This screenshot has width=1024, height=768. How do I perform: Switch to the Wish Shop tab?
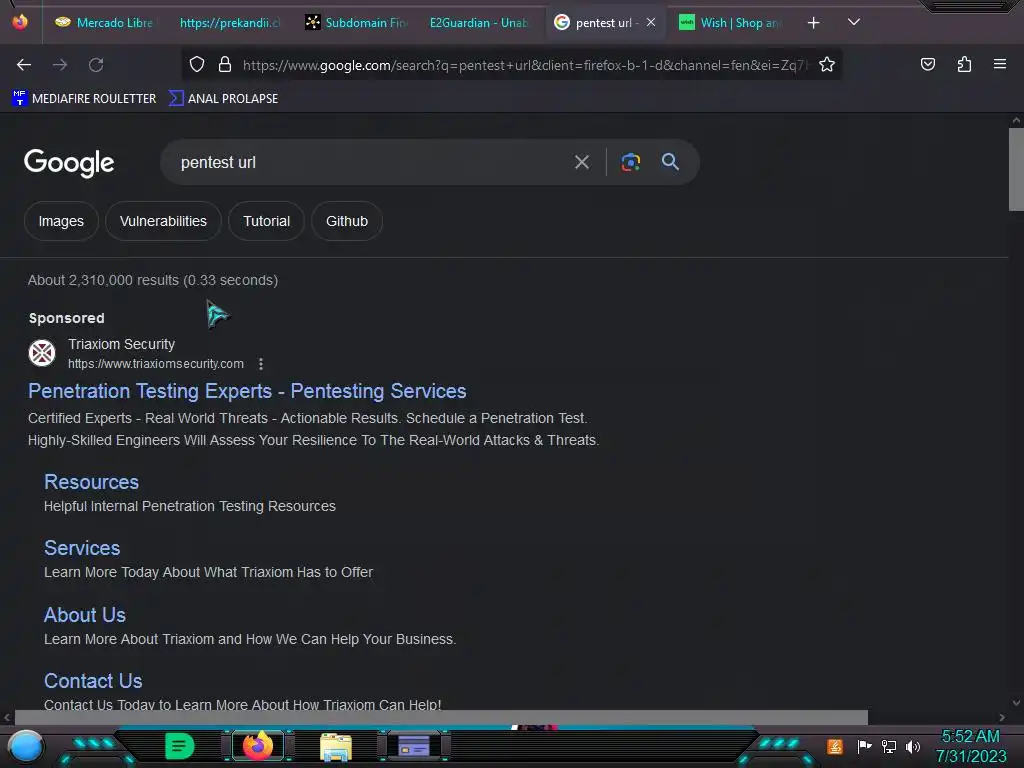click(730, 23)
